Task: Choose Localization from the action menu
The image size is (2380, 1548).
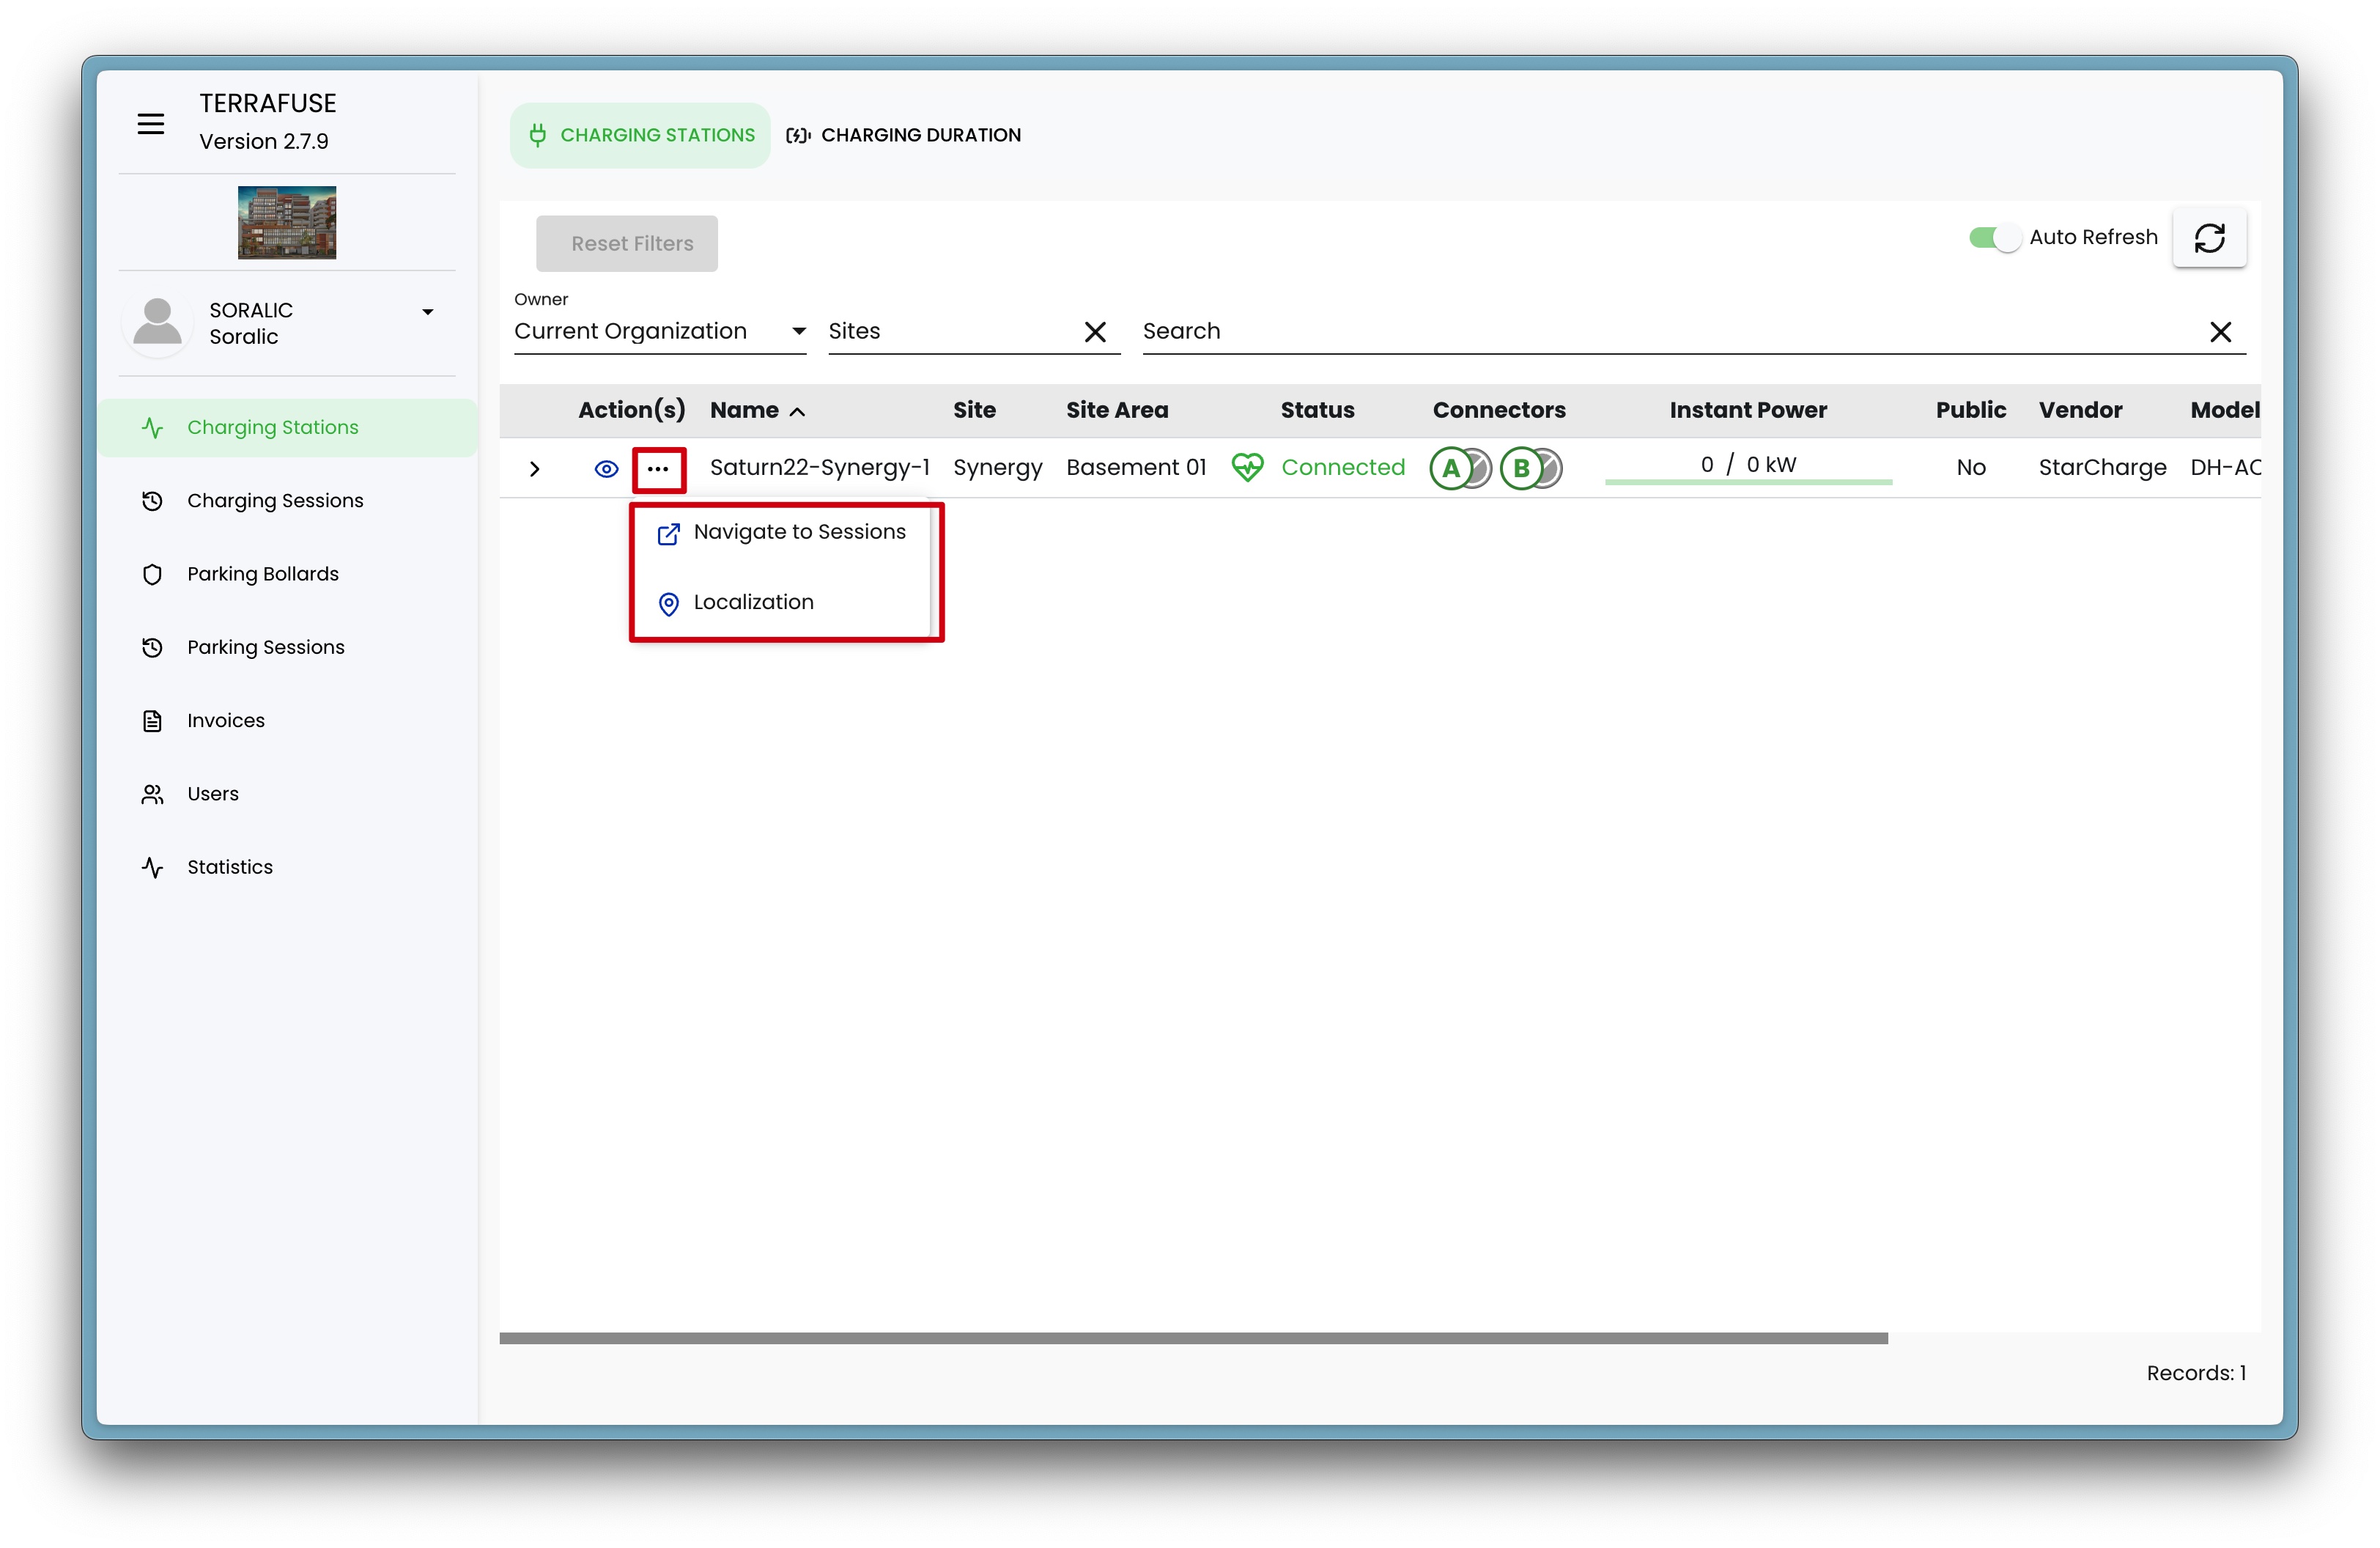Action: [753, 602]
